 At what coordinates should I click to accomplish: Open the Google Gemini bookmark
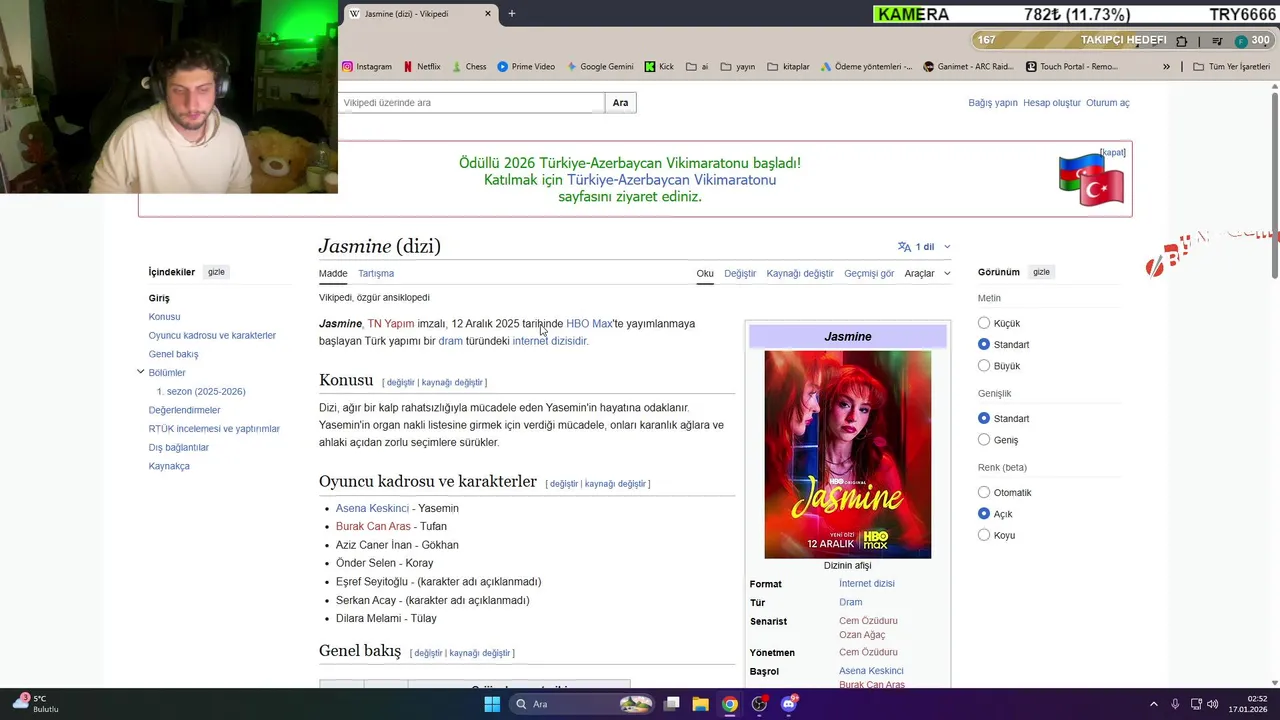600,67
